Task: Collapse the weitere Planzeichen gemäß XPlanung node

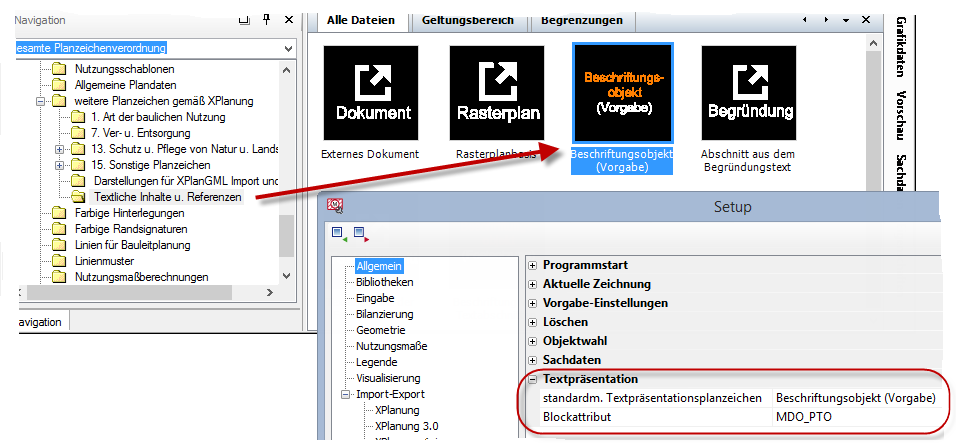Action: pyautogui.click(x=41, y=101)
